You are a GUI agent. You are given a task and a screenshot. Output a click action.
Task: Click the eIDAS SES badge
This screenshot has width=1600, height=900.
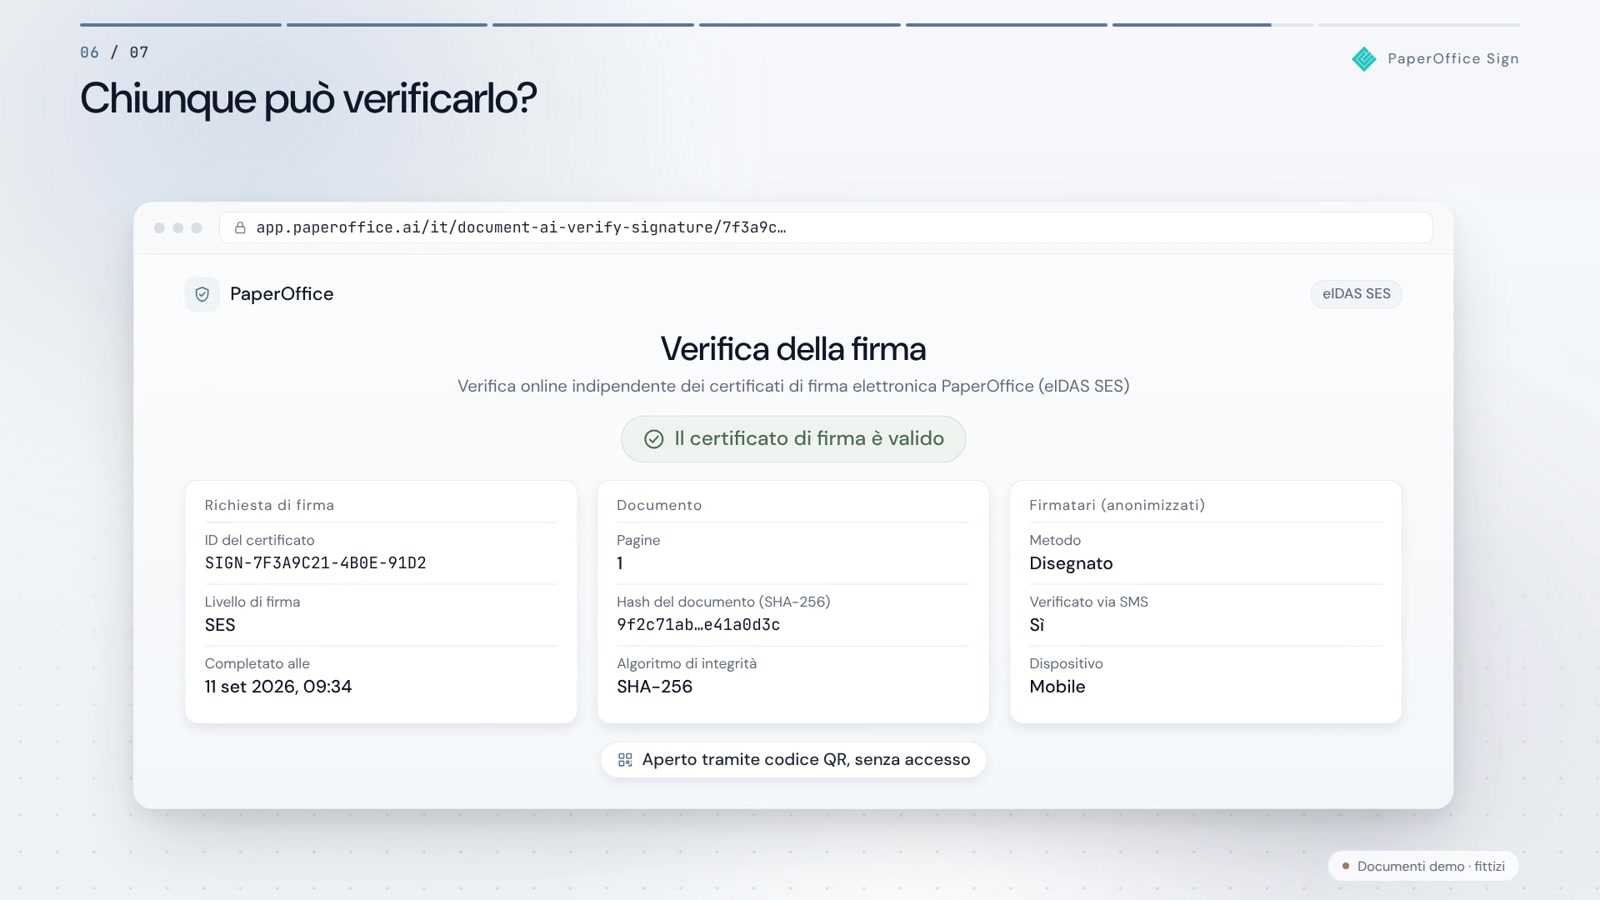[1356, 294]
